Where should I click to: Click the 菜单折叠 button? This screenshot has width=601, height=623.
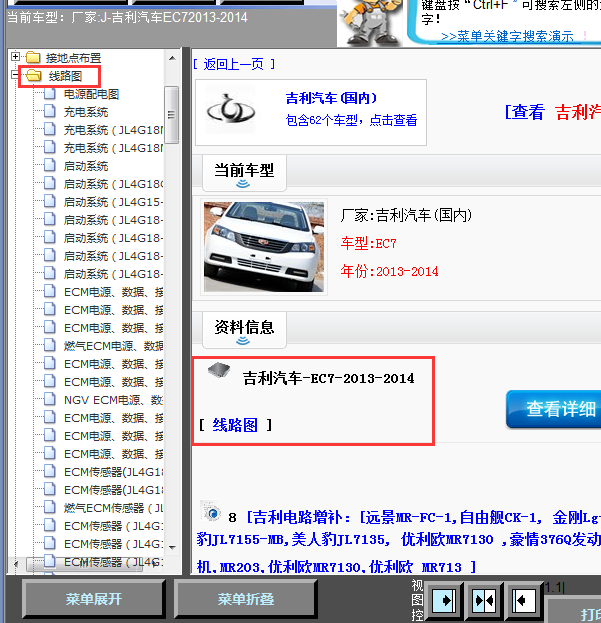click(x=245, y=599)
